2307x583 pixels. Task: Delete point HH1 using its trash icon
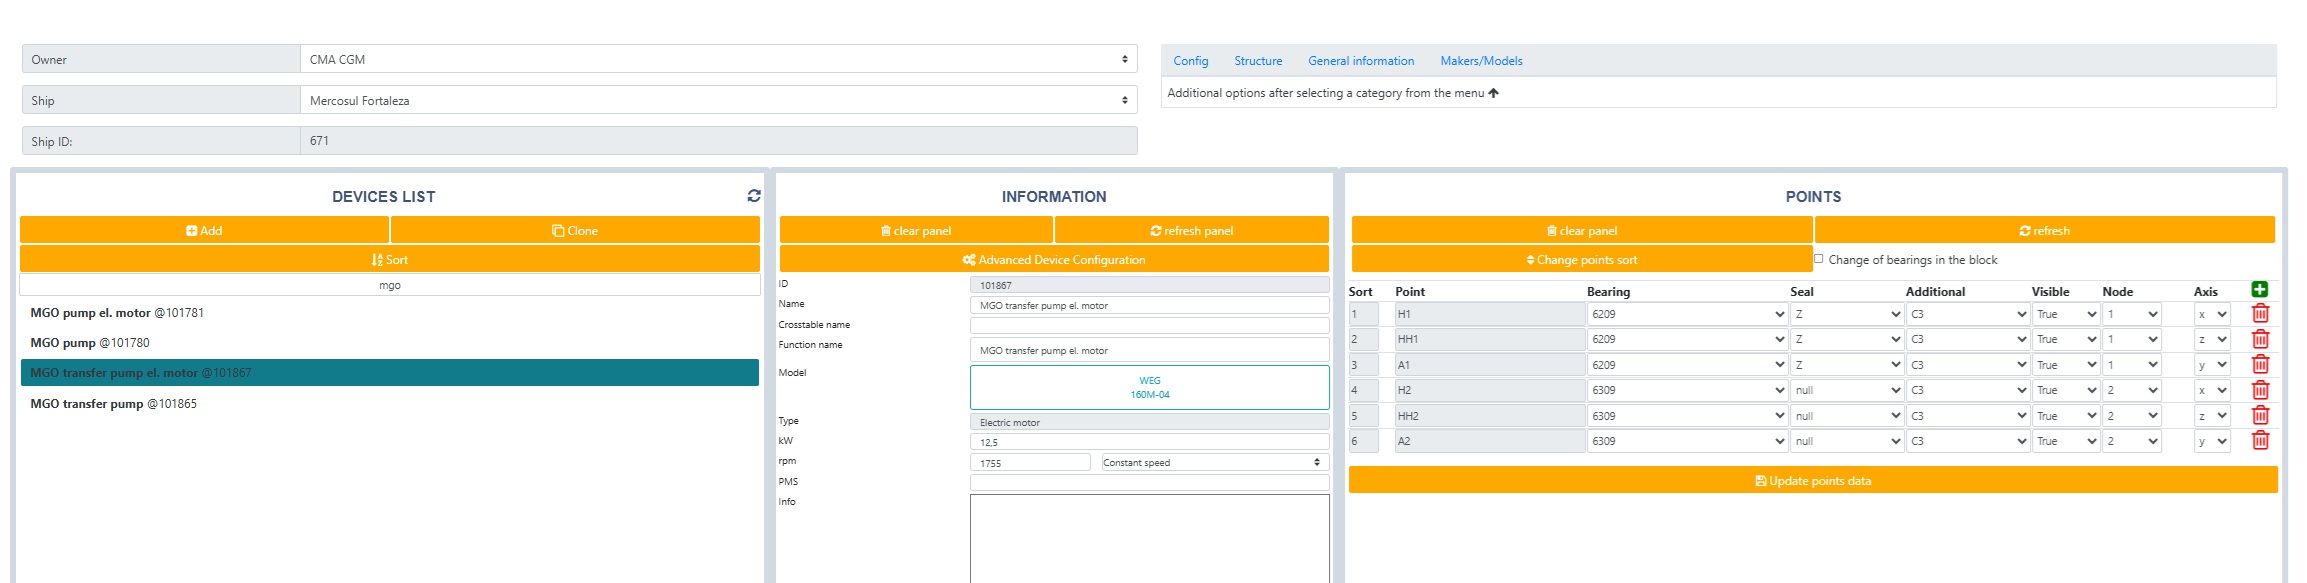(x=2259, y=339)
